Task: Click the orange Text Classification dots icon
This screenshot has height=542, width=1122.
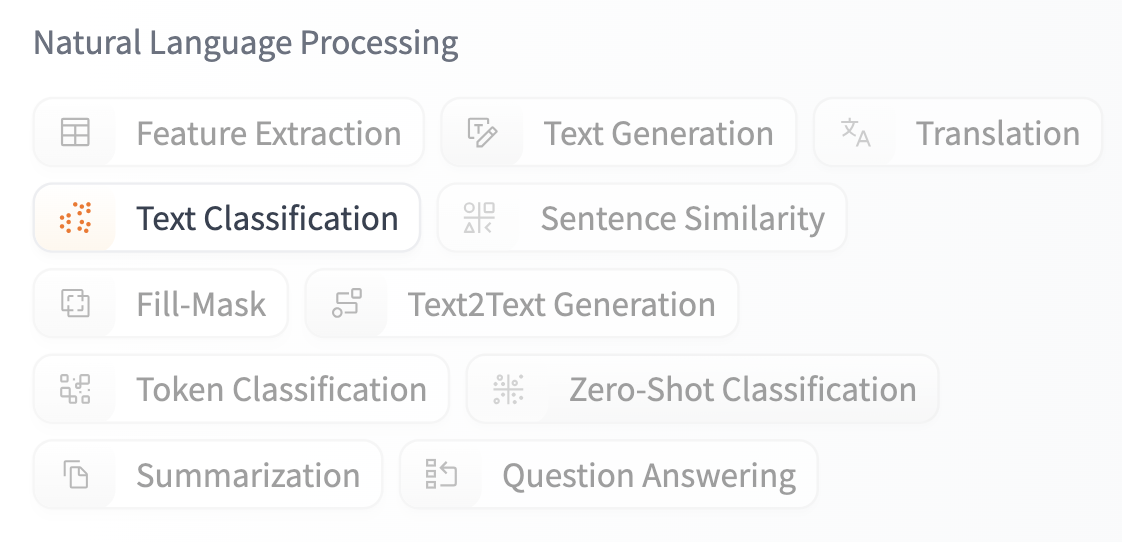Action: (x=75, y=218)
